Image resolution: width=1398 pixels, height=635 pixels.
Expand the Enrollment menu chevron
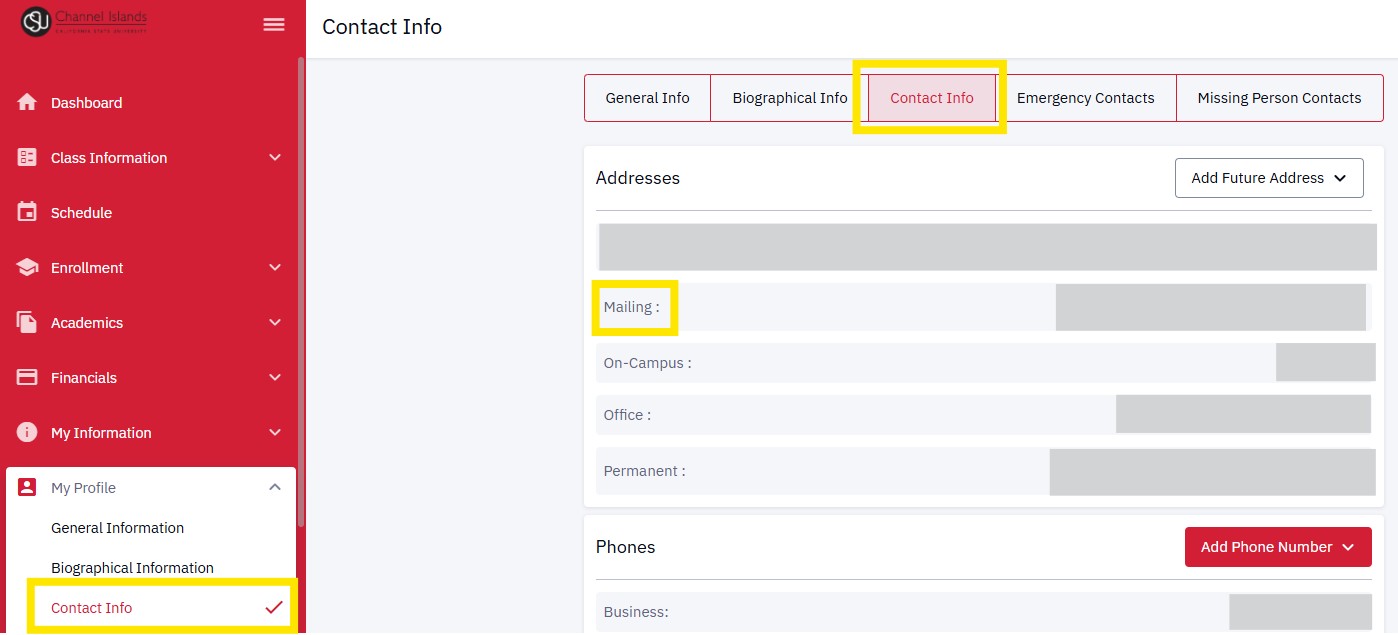click(275, 267)
